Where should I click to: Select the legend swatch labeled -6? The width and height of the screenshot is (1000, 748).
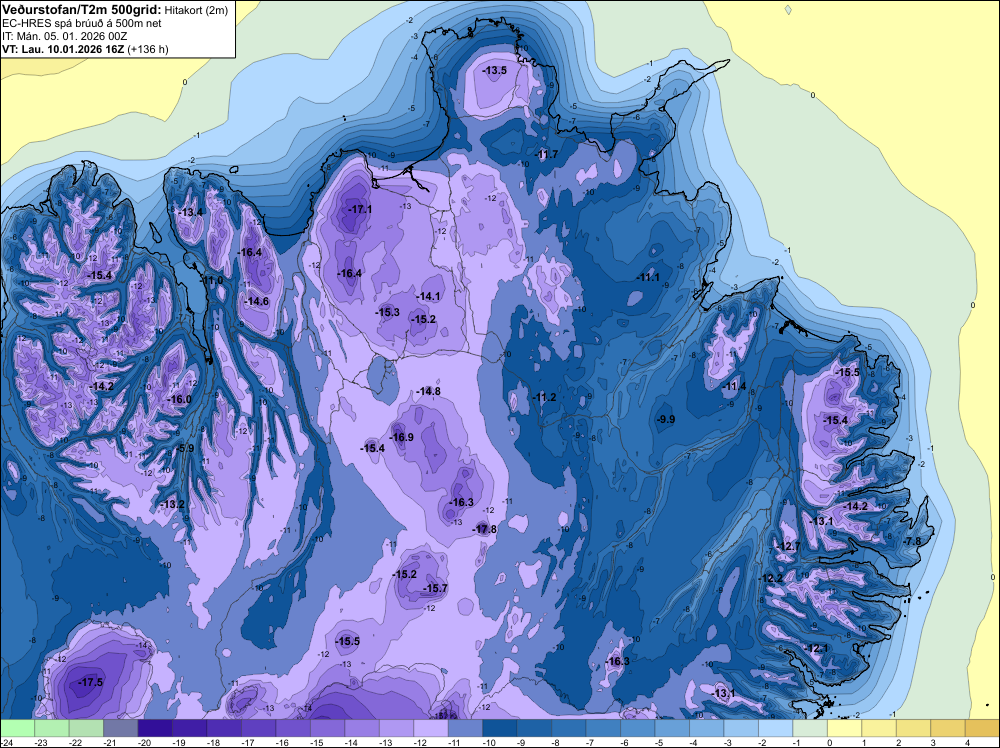pyautogui.click(x=637, y=728)
